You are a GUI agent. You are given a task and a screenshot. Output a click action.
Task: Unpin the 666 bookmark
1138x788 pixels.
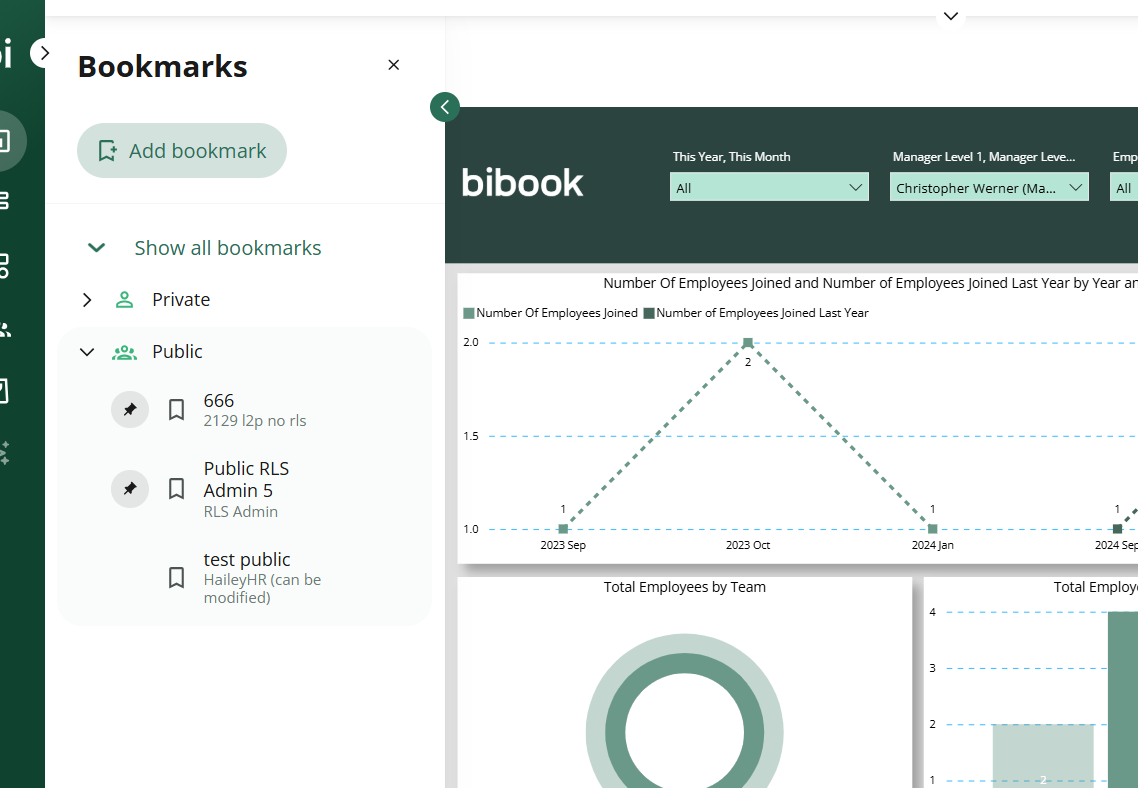130,409
